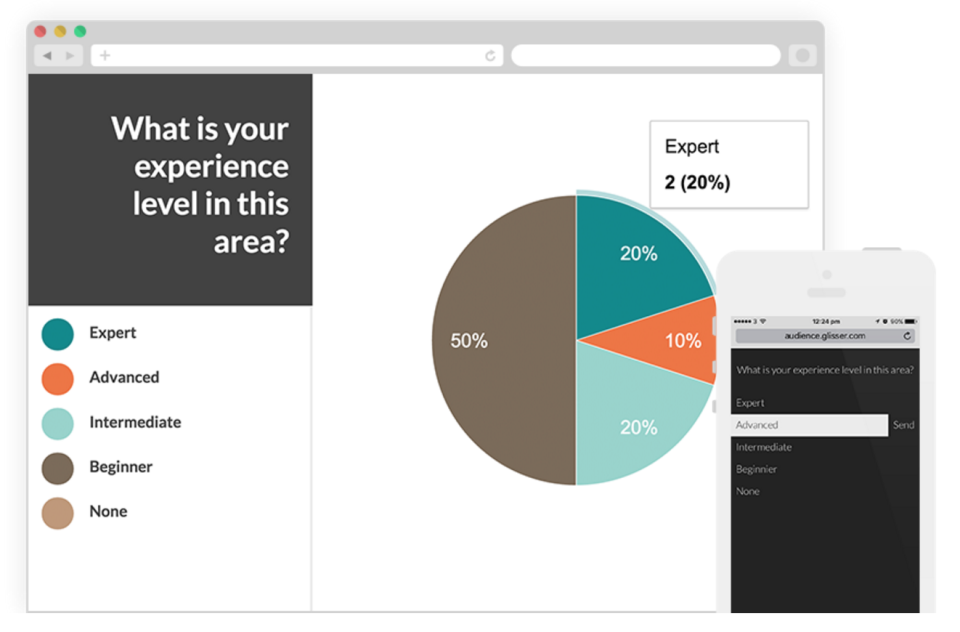Image resolution: width=960 pixels, height=632 pixels.
Task: Click the reload icon in browser address bar
Action: pos(490,56)
